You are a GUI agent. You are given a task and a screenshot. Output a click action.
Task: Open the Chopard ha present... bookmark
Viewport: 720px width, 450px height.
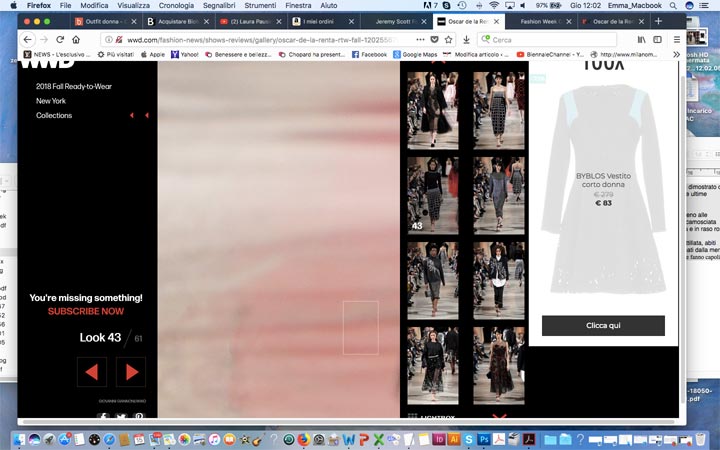[312, 54]
